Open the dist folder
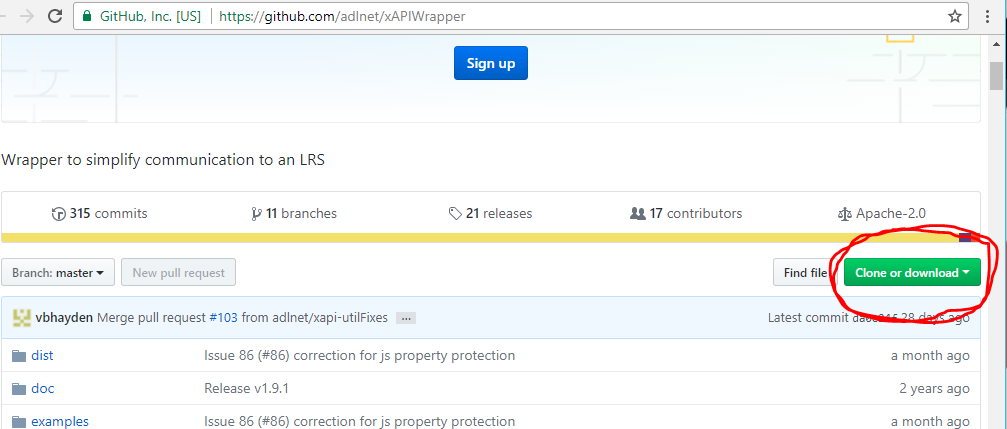Screen dimensions: 1007x429 (x=42, y=355)
